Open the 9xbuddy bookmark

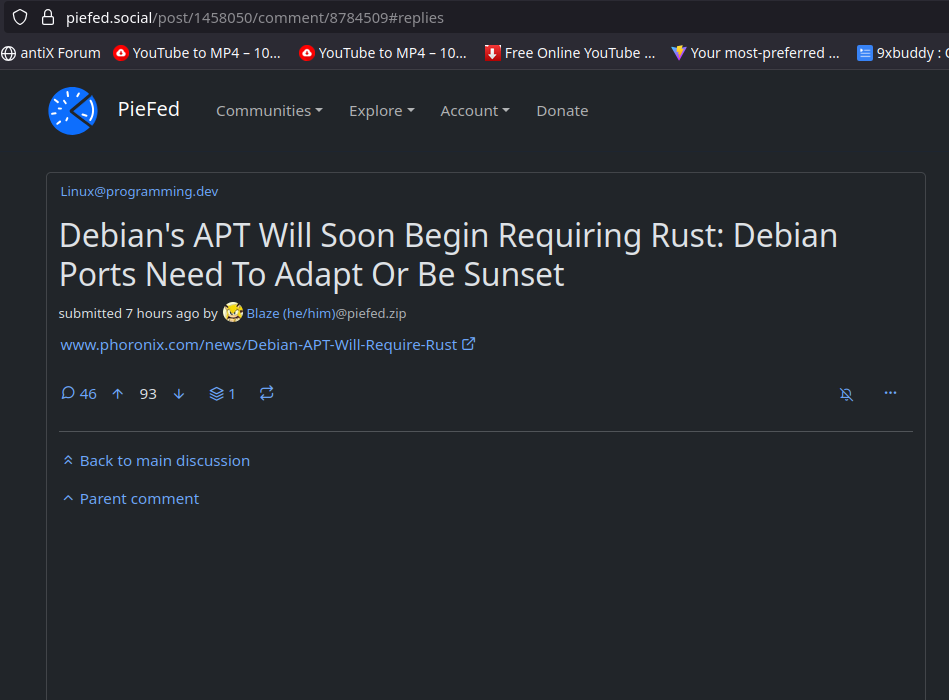tap(900, 53)
